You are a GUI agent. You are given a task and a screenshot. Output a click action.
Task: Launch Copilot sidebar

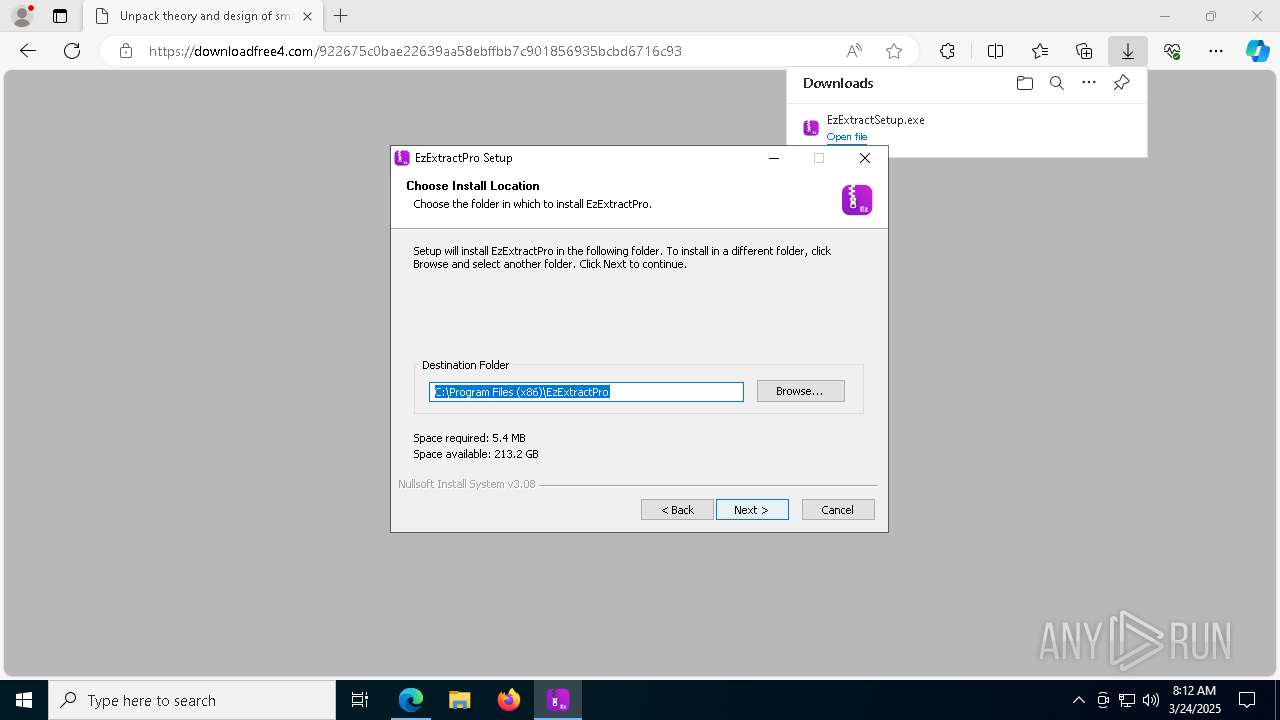(x=1257, y=51)
